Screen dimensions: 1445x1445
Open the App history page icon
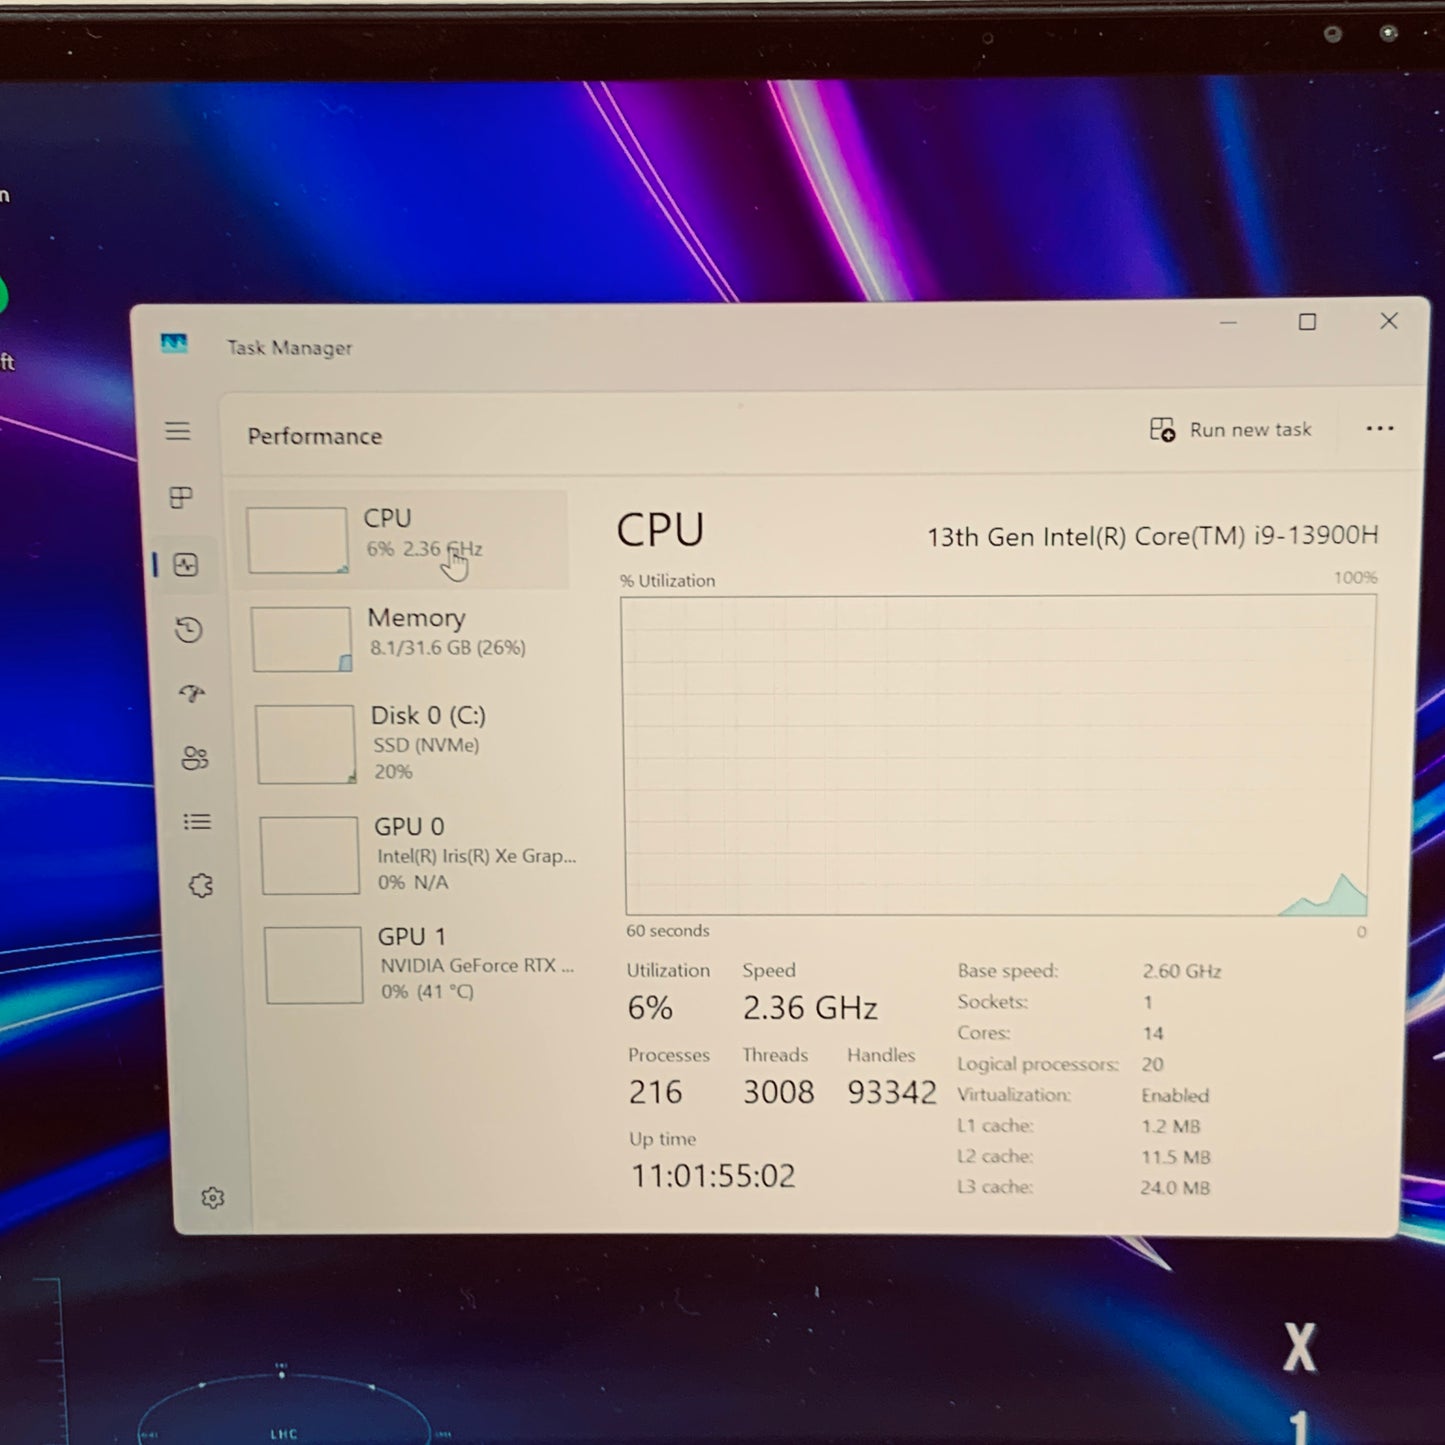tap(189, 630)
